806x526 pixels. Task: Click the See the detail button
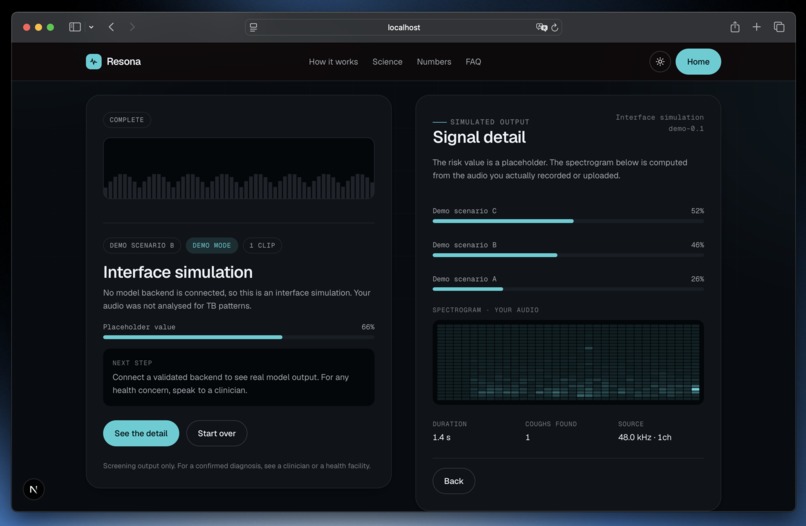click(141, 433)
